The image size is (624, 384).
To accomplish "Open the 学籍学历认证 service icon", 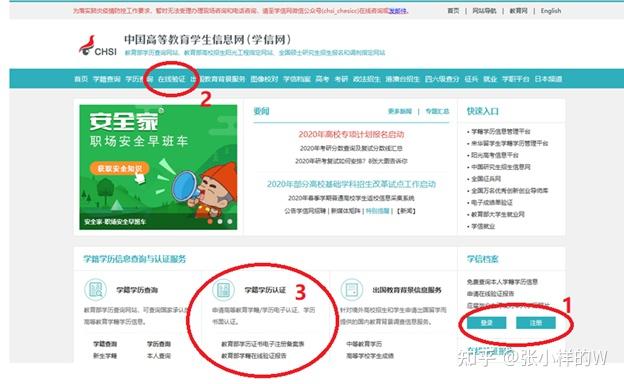I will pos(223,289).
